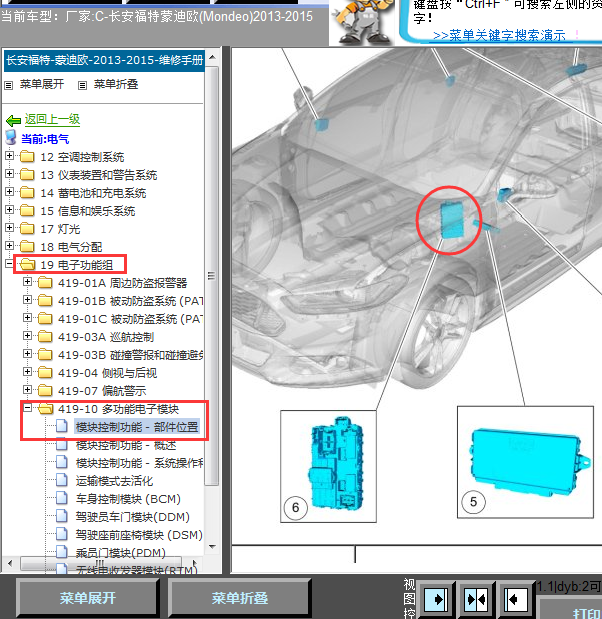Viewport: 602px width, 619px height.
Task: Click the view control left-arrow icon
Action: coord(515,600)
